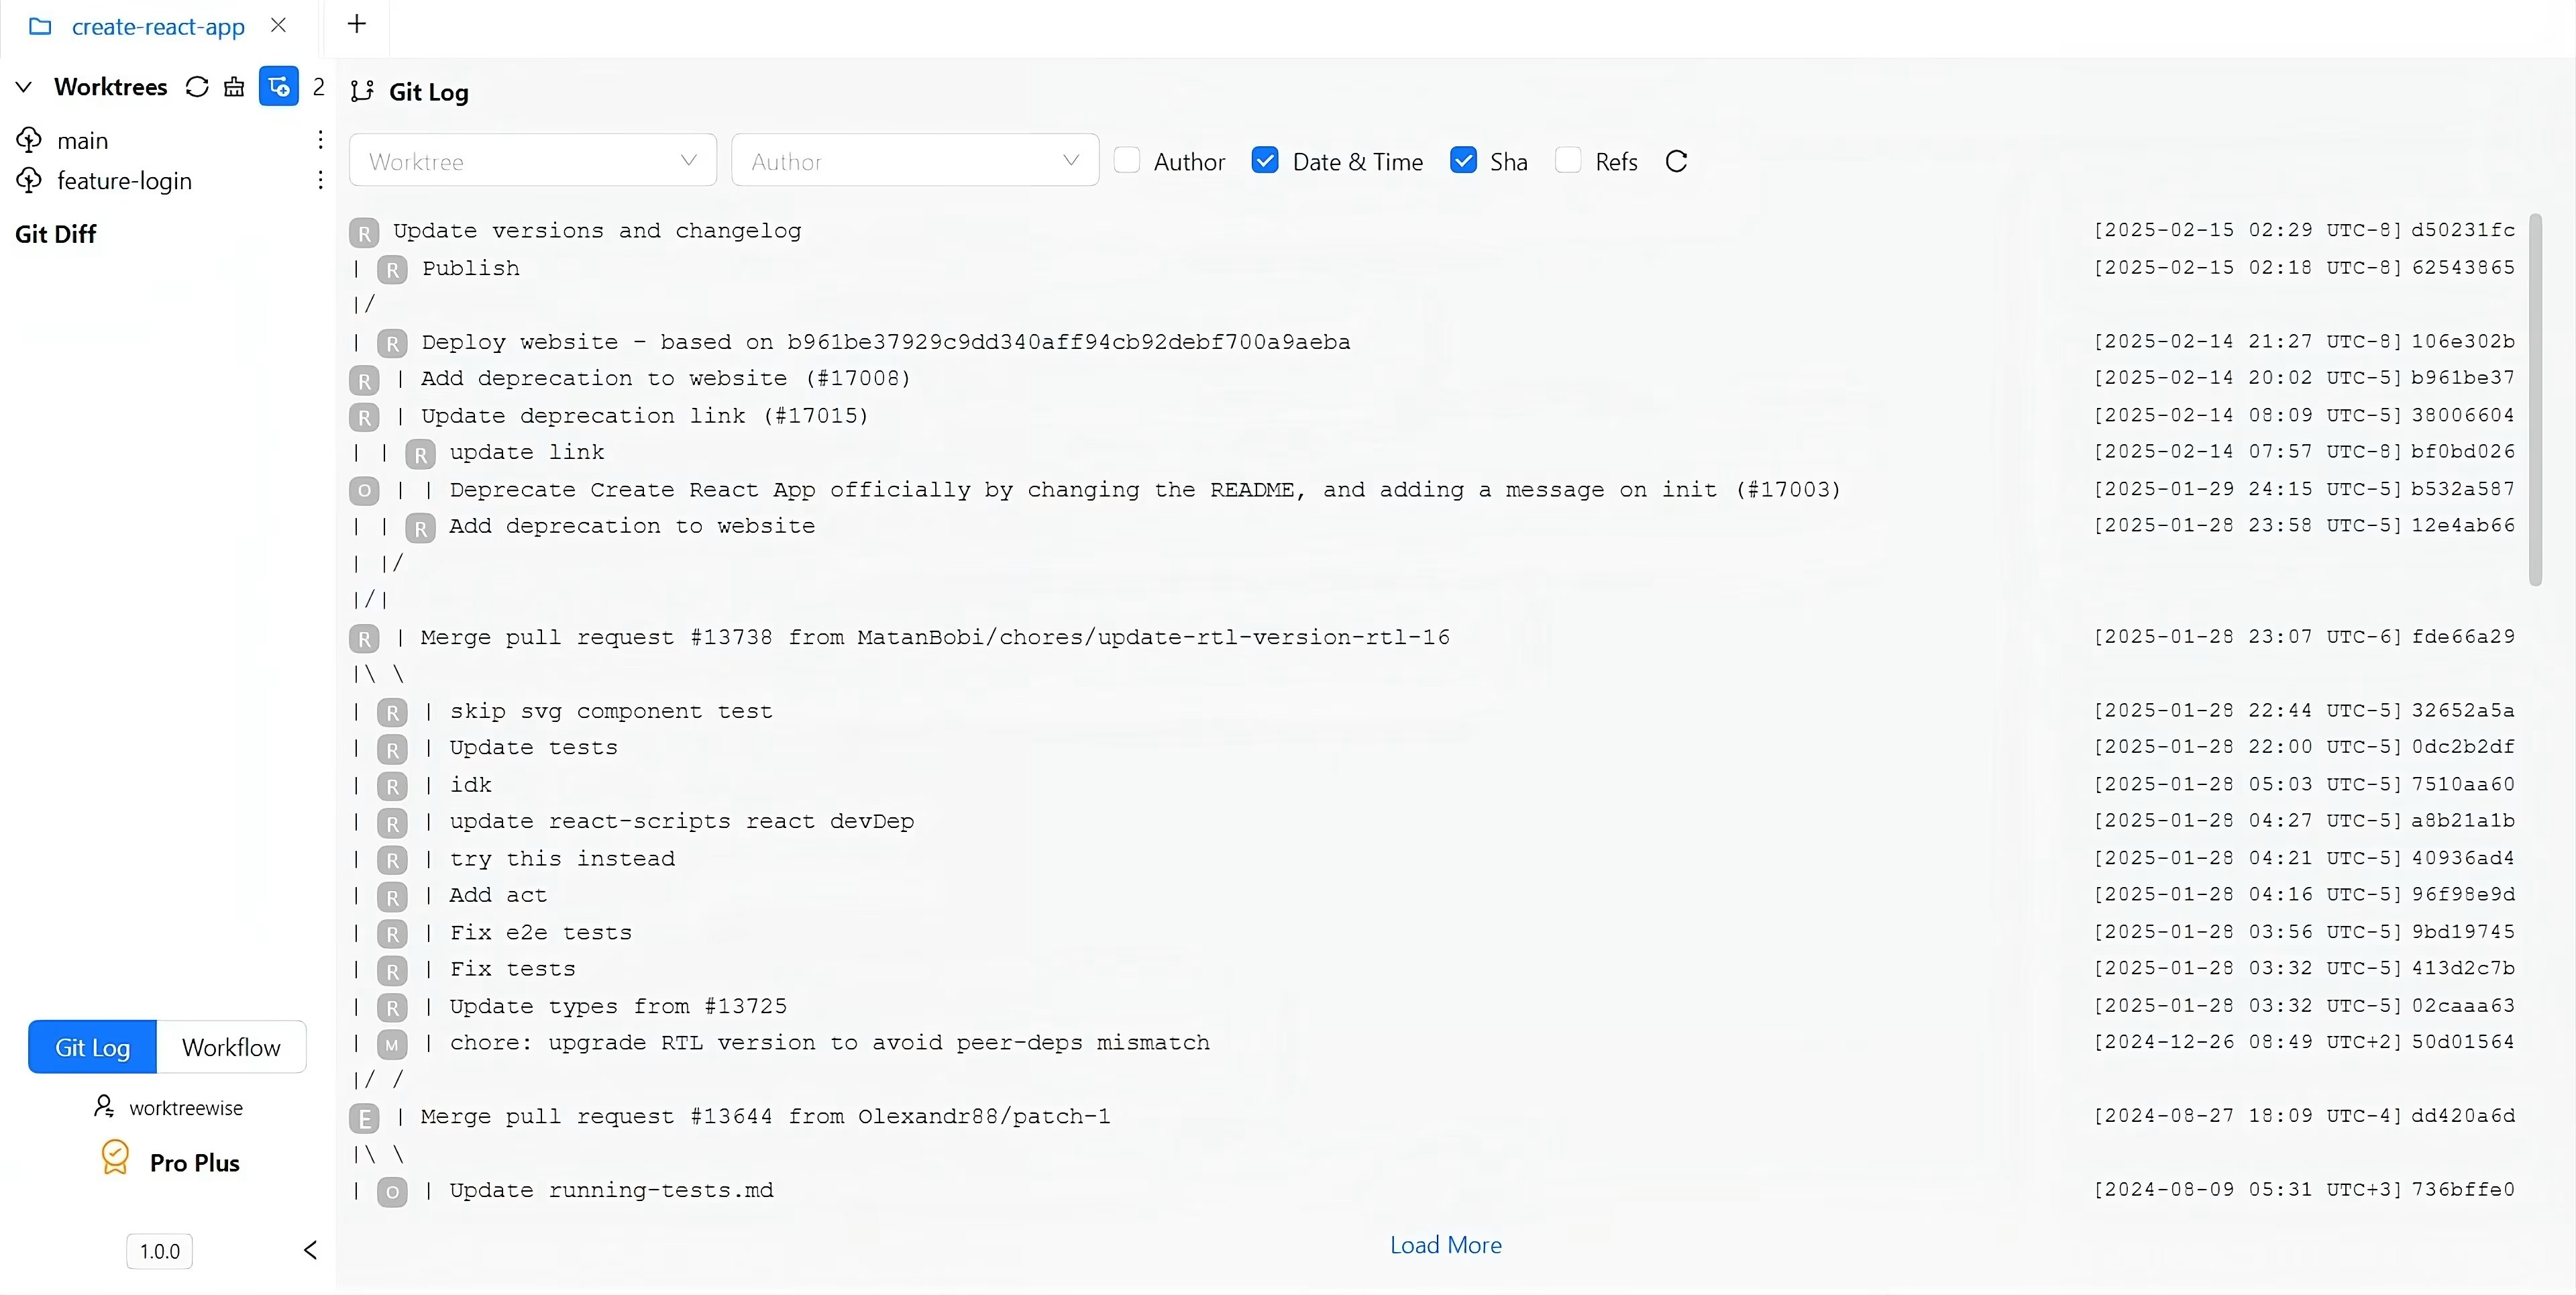The width and height of the screenshot is (2576, 1295).
Task: Click the cleanup icon beside Worktrees
Action: 234,87
